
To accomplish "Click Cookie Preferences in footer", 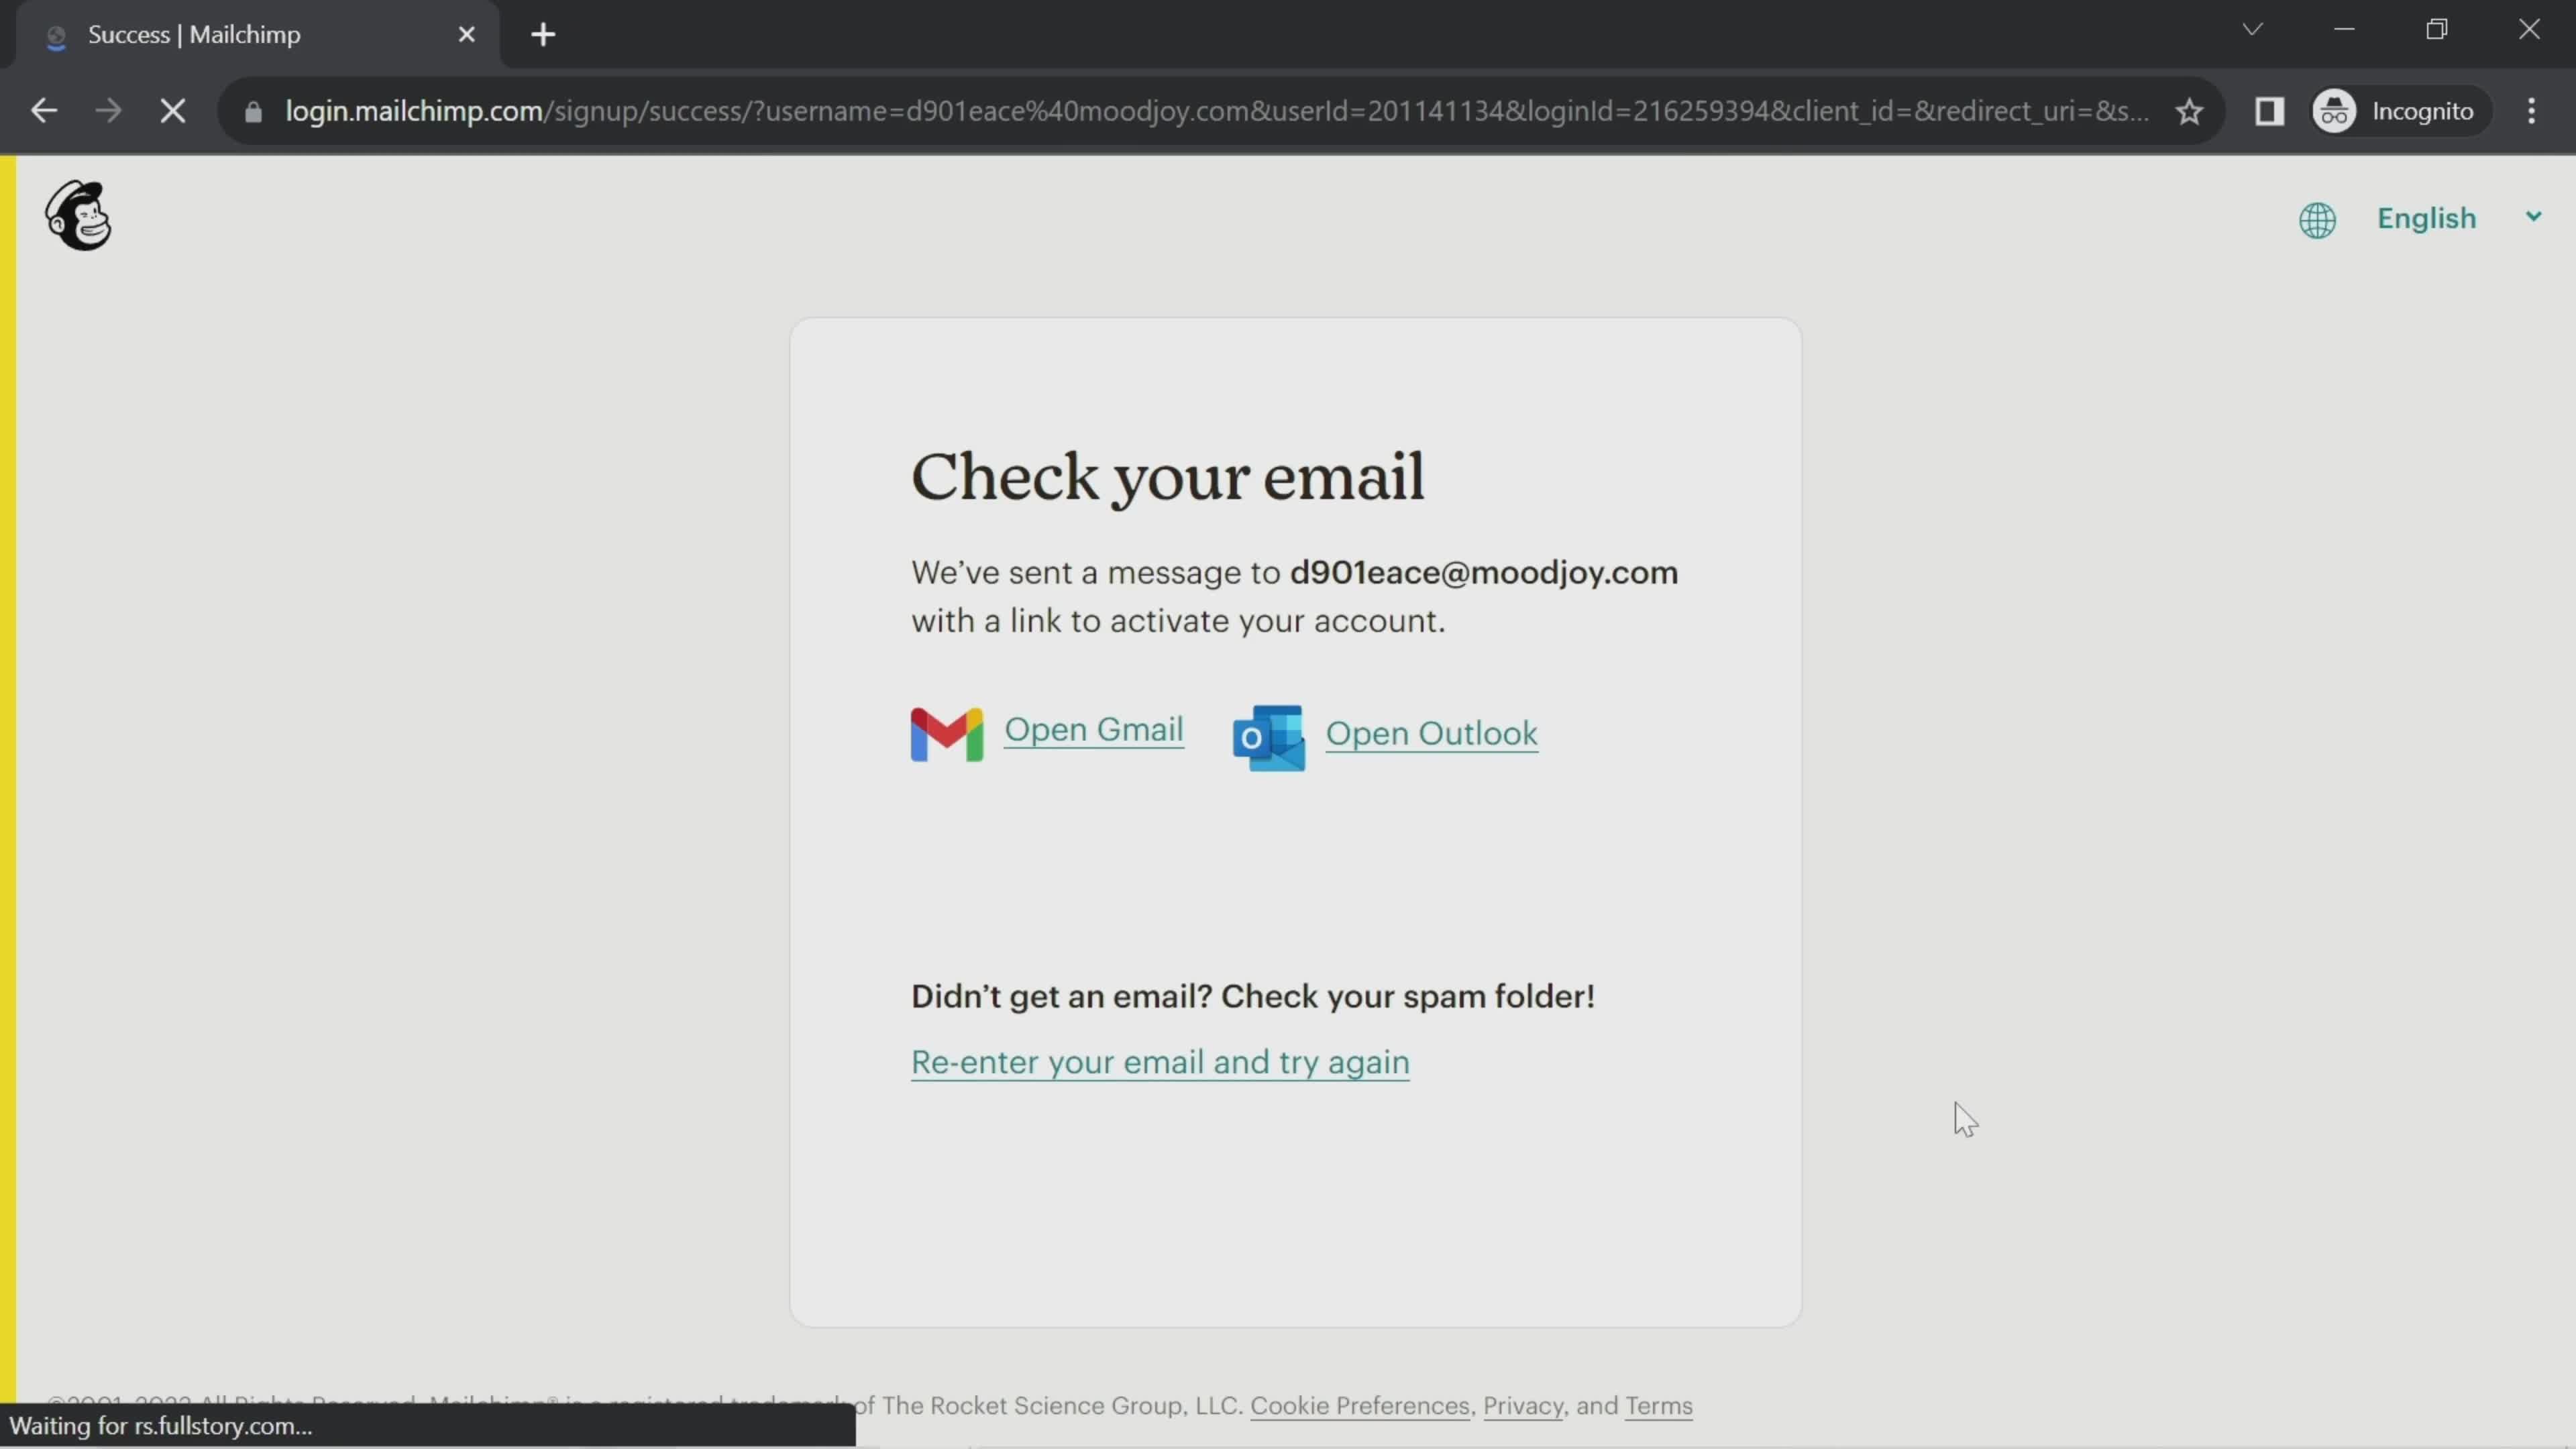I will tap(1358, 1405).
